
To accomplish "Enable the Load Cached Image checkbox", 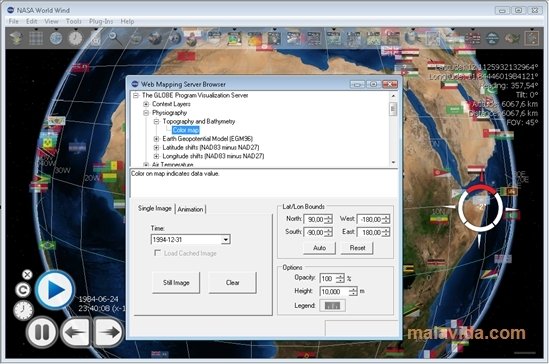I will pos(157,253).
